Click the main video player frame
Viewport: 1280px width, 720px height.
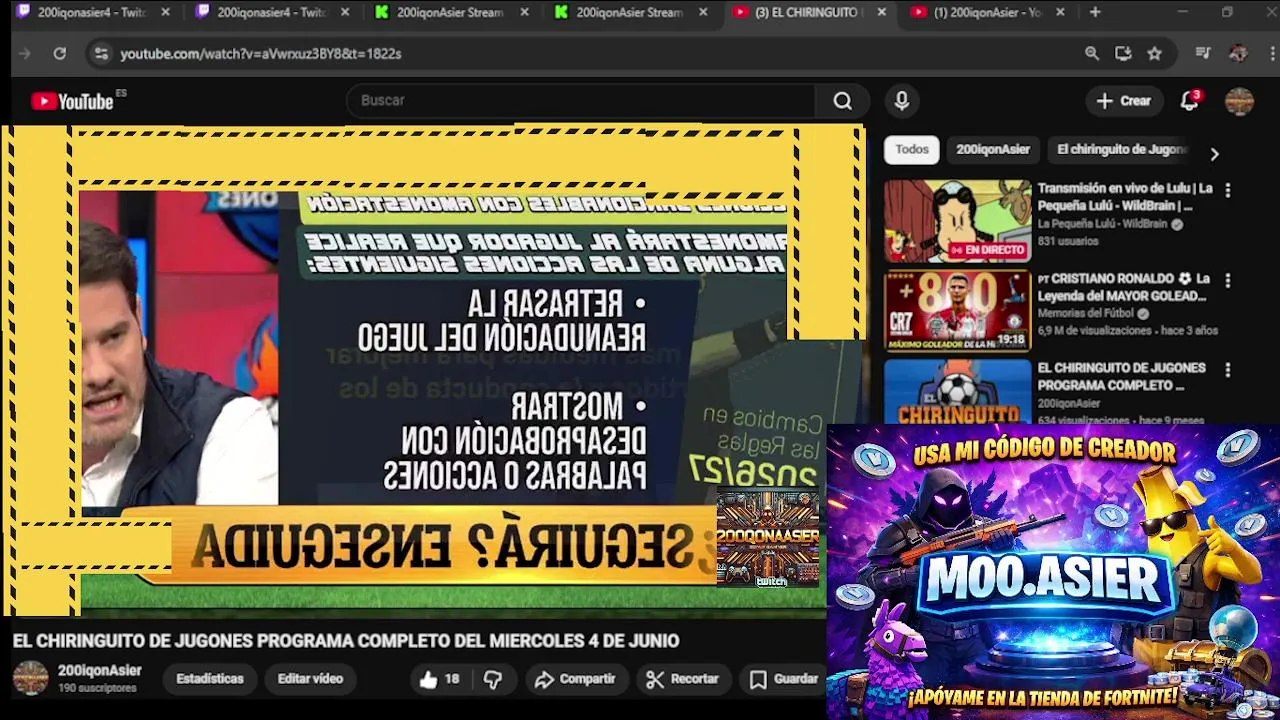[433, 370]
